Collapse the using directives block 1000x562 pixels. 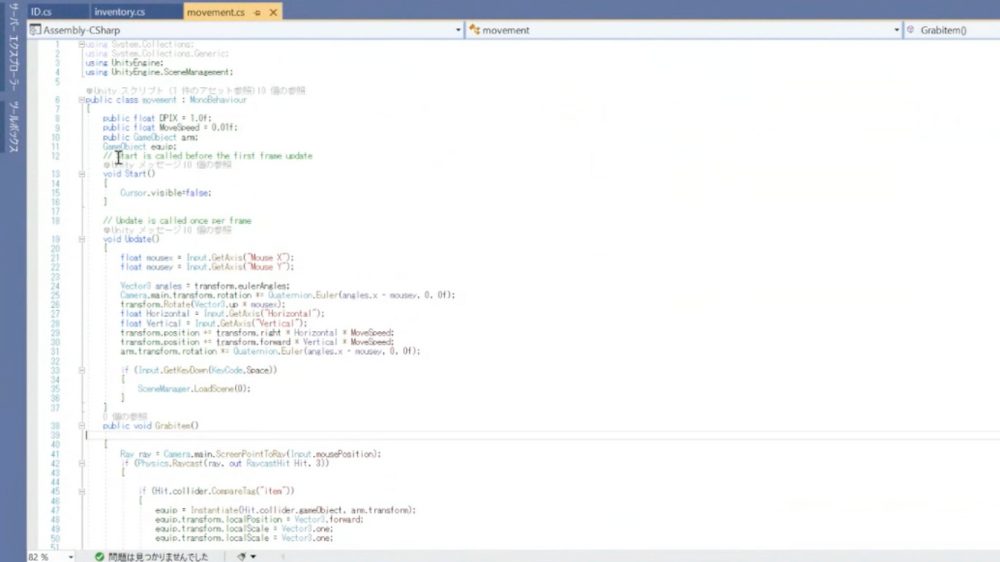[x=82, y=44]
